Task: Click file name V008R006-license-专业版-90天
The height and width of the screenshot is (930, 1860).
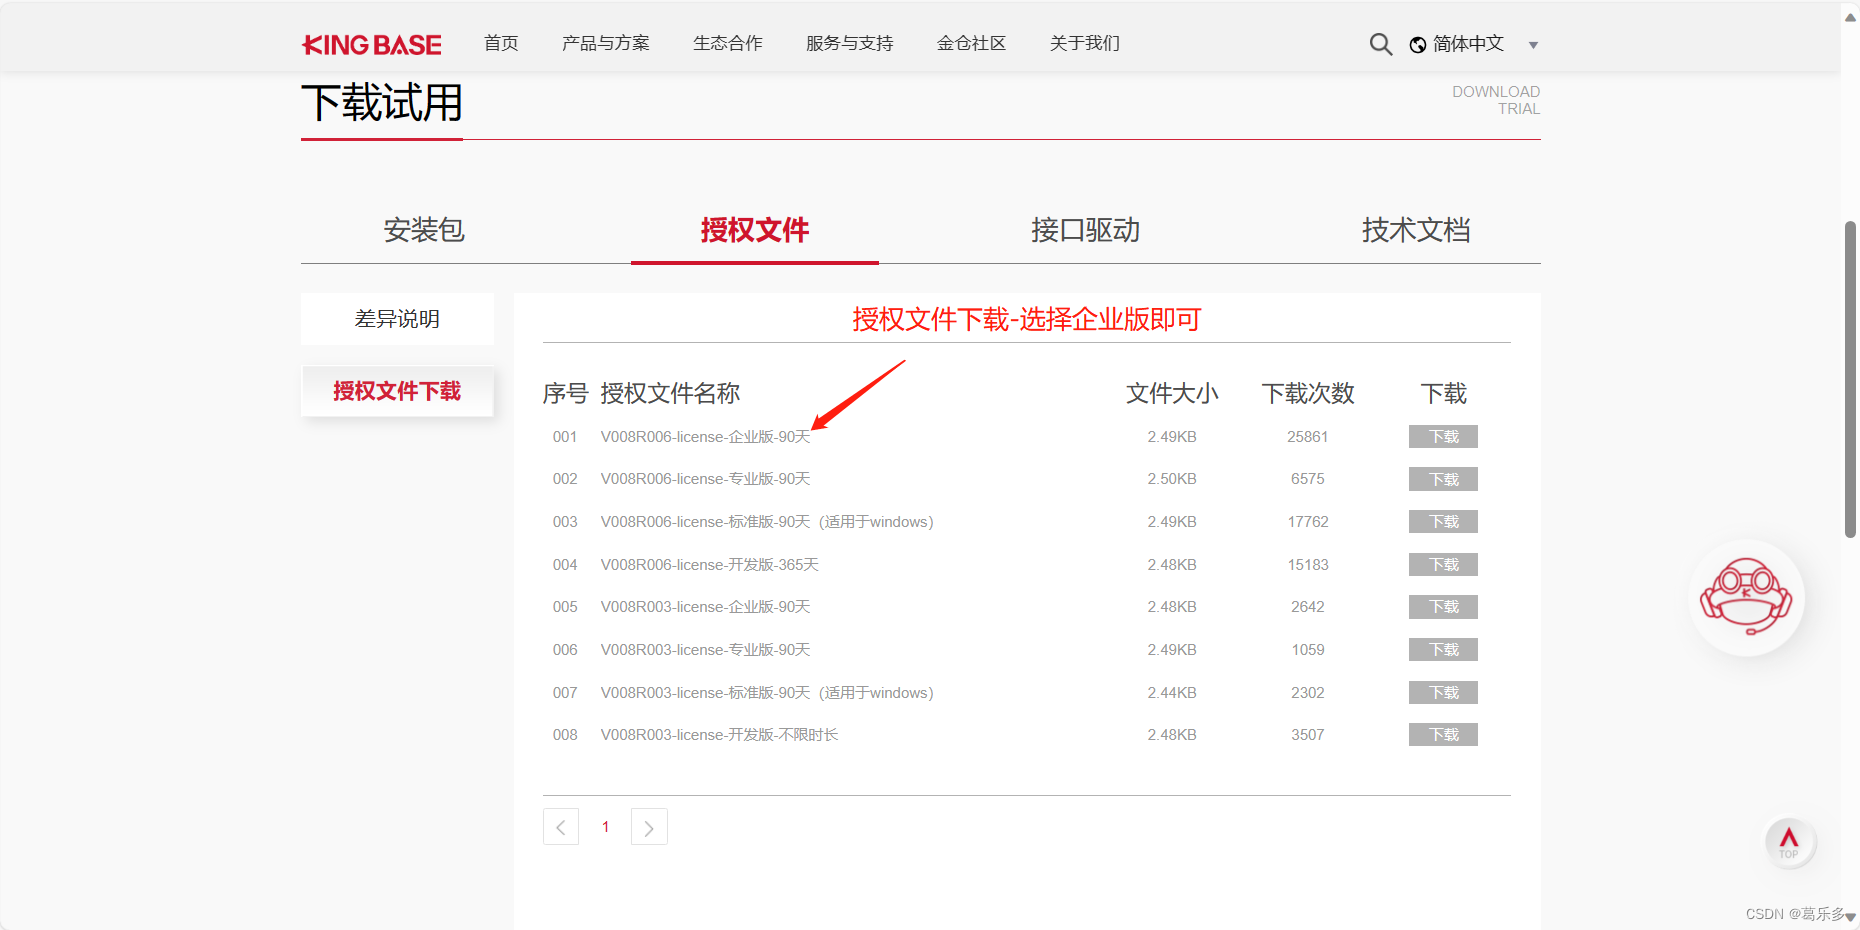Action: point(705,479)
